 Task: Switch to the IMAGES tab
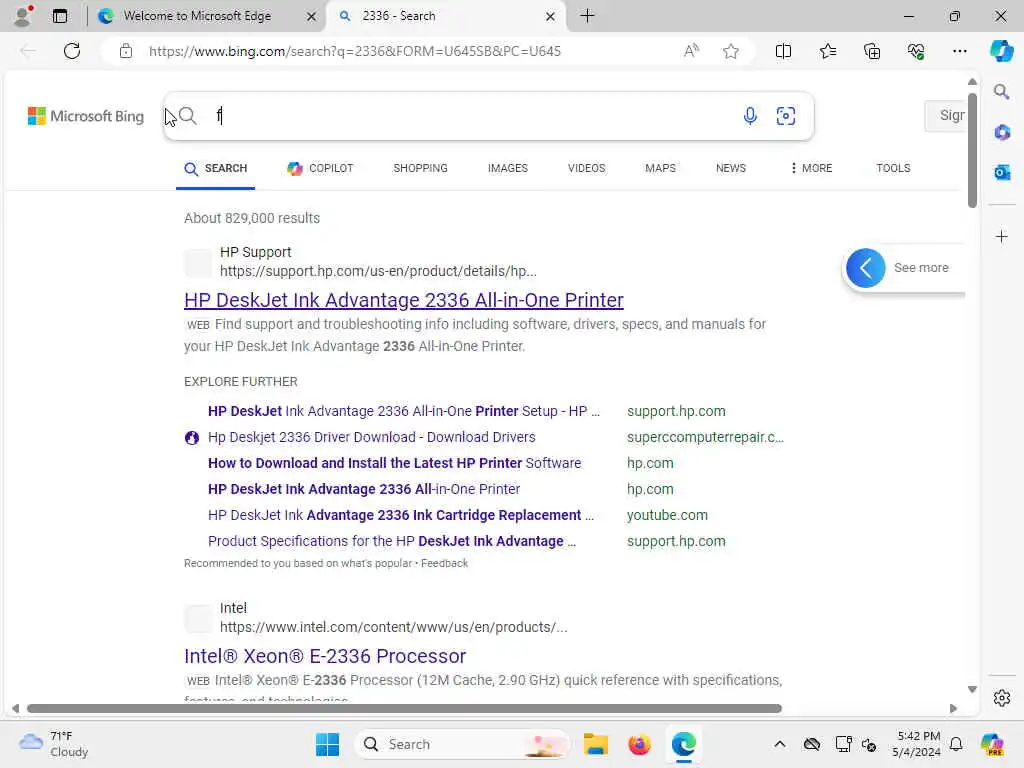(x=507, y=168)
